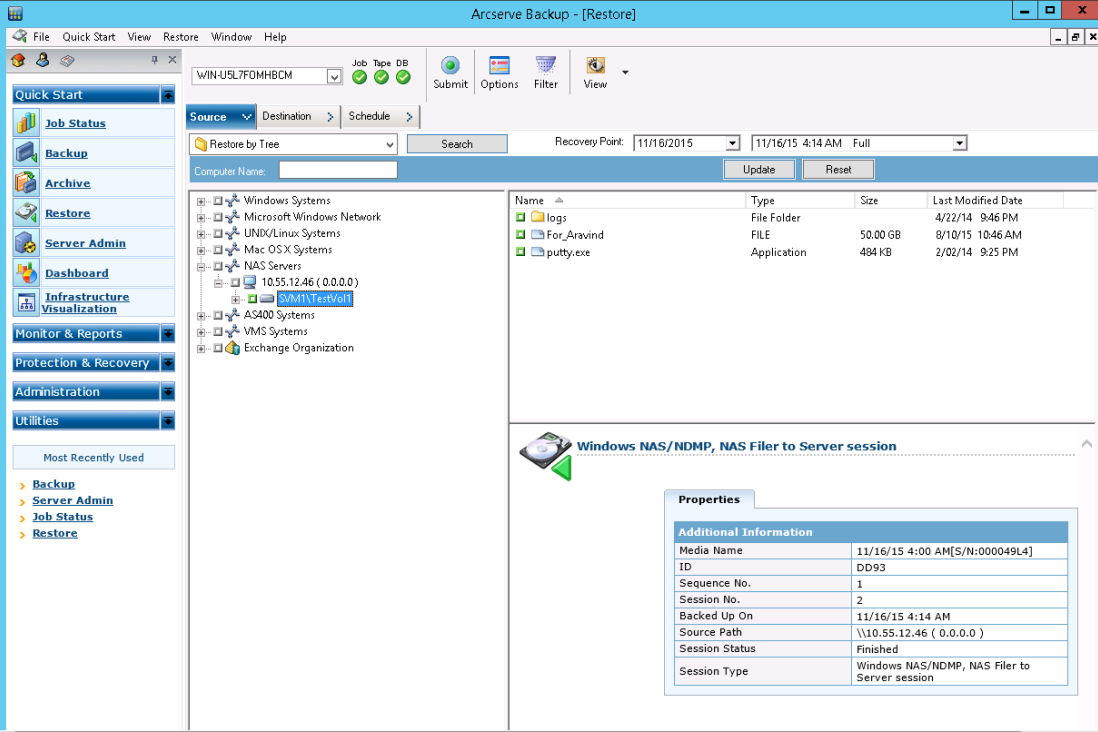Open the server name dropdown
The height and width of the screenshot is (732, 1098).
coord(334,76)
